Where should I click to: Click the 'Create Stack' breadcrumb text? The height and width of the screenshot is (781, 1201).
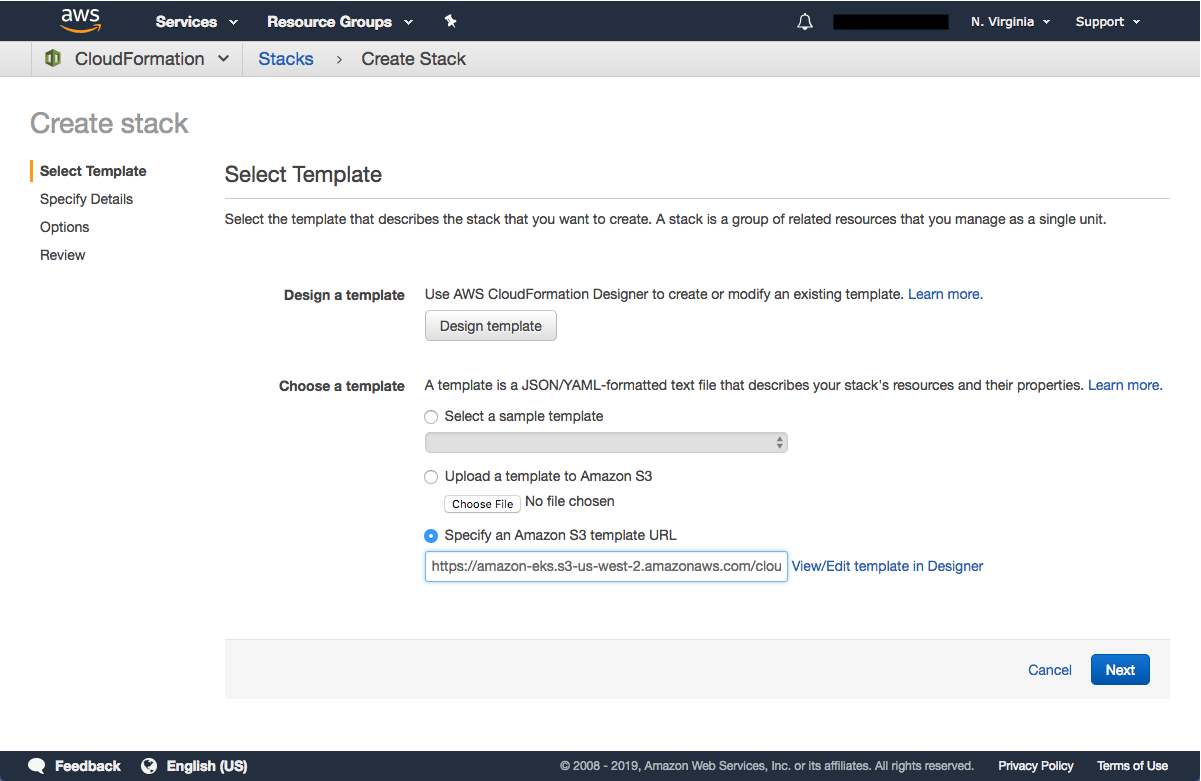pos(414,59)
